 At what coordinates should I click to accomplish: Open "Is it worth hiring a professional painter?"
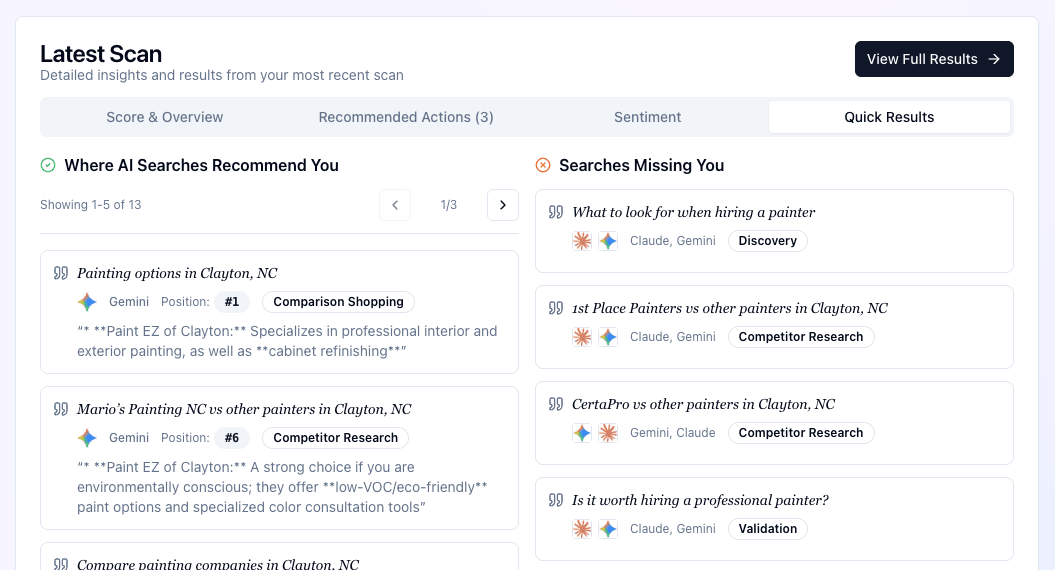click(700, 501)
